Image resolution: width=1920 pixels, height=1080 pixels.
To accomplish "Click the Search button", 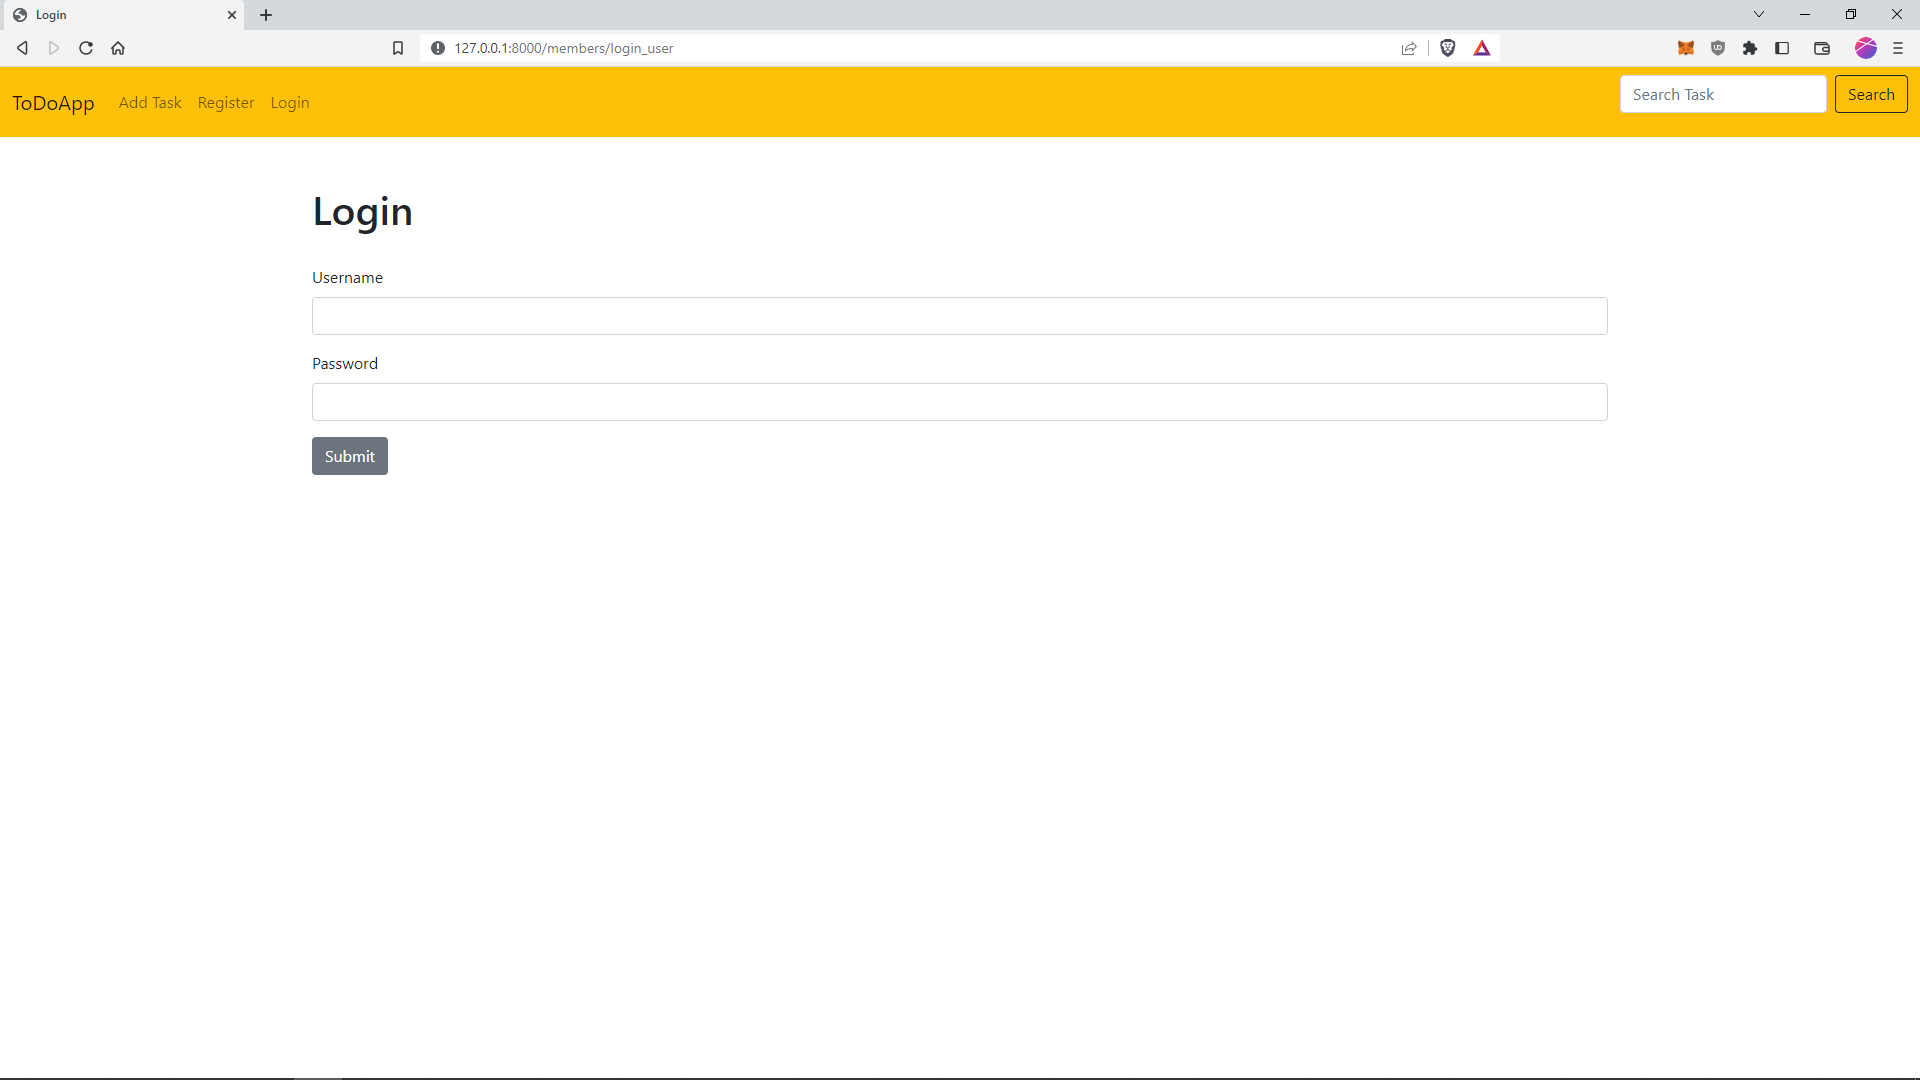I will pyautogui.click(x=1871, y=93).
